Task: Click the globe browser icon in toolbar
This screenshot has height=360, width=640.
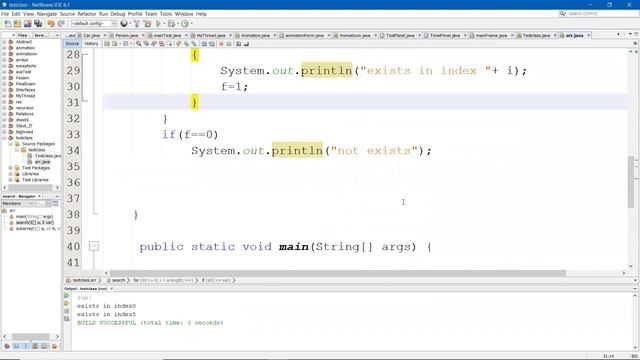Action: 124,24
